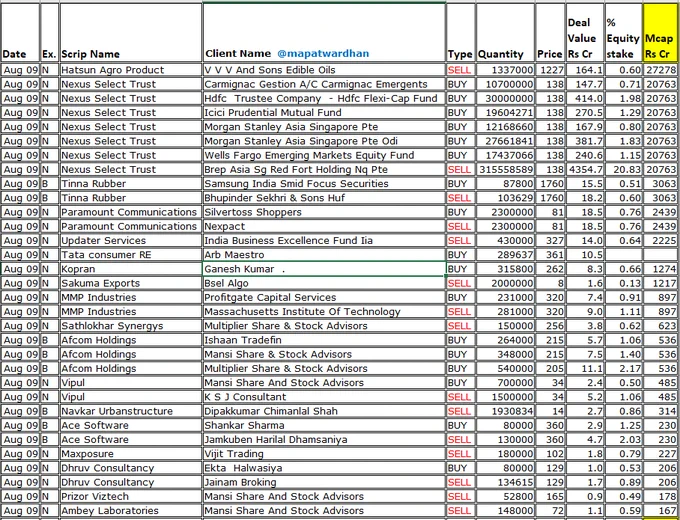Select SELL type in Hatsun Agro row

(460, 70)
